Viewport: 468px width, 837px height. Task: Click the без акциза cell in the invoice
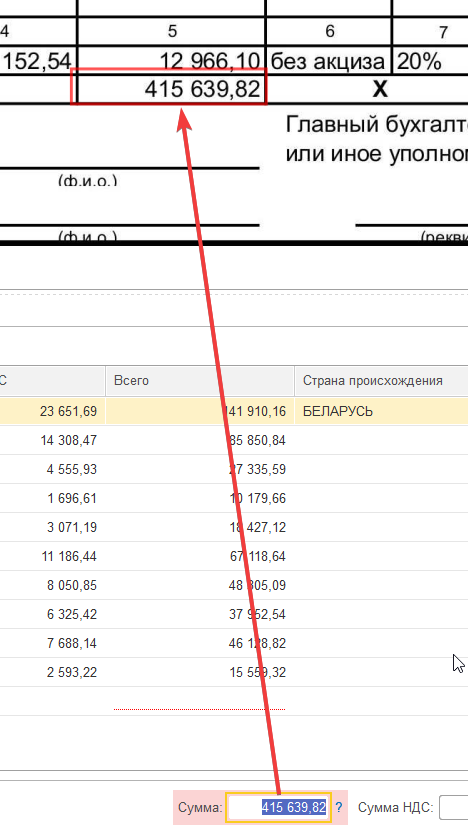(328, 61)
